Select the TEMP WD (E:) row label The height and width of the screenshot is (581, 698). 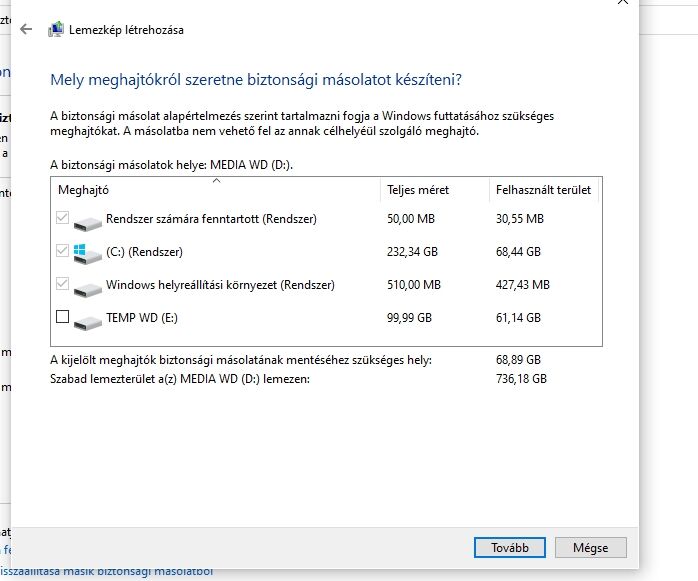(142, 318)
